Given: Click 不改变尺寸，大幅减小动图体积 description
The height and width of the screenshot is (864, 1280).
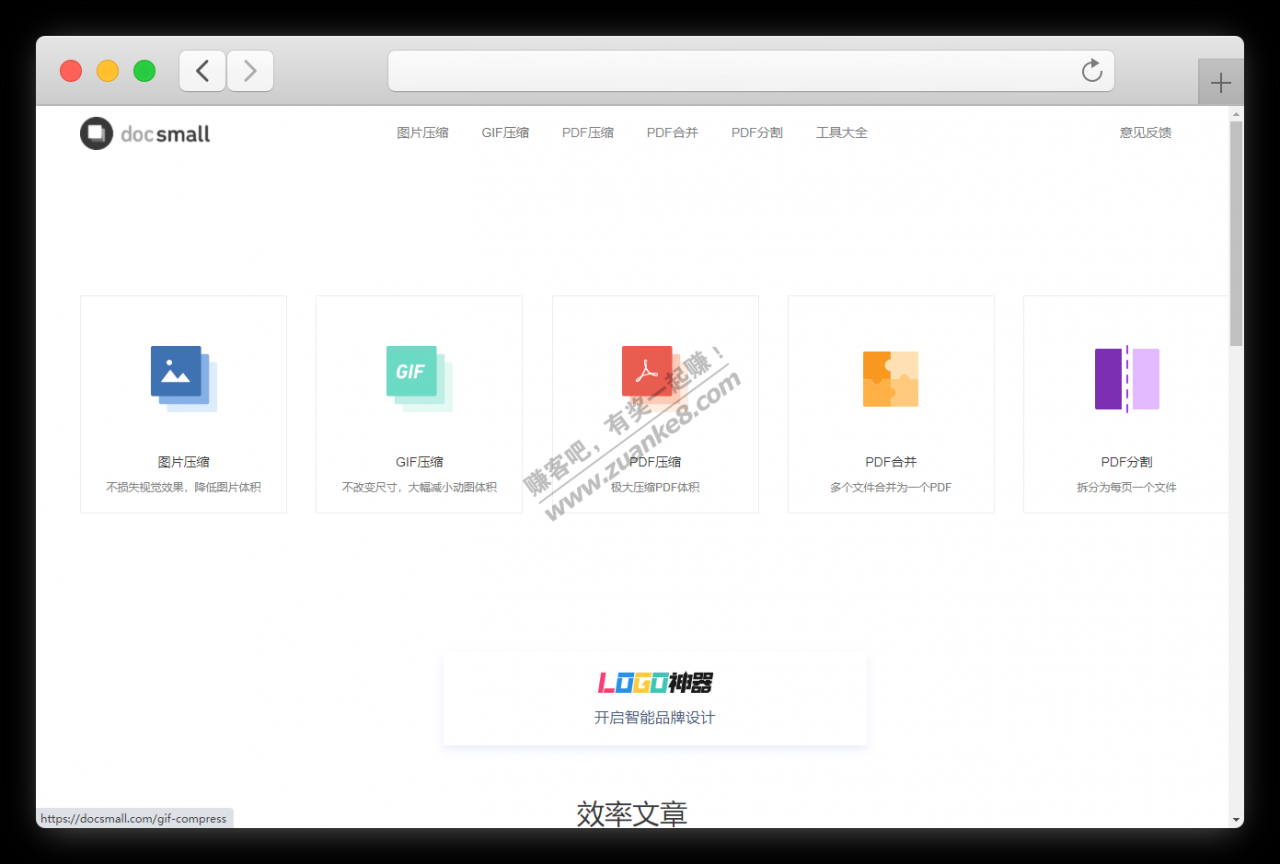Looking at the screenshot, I should pyautogui.click(x=420, y=488).
